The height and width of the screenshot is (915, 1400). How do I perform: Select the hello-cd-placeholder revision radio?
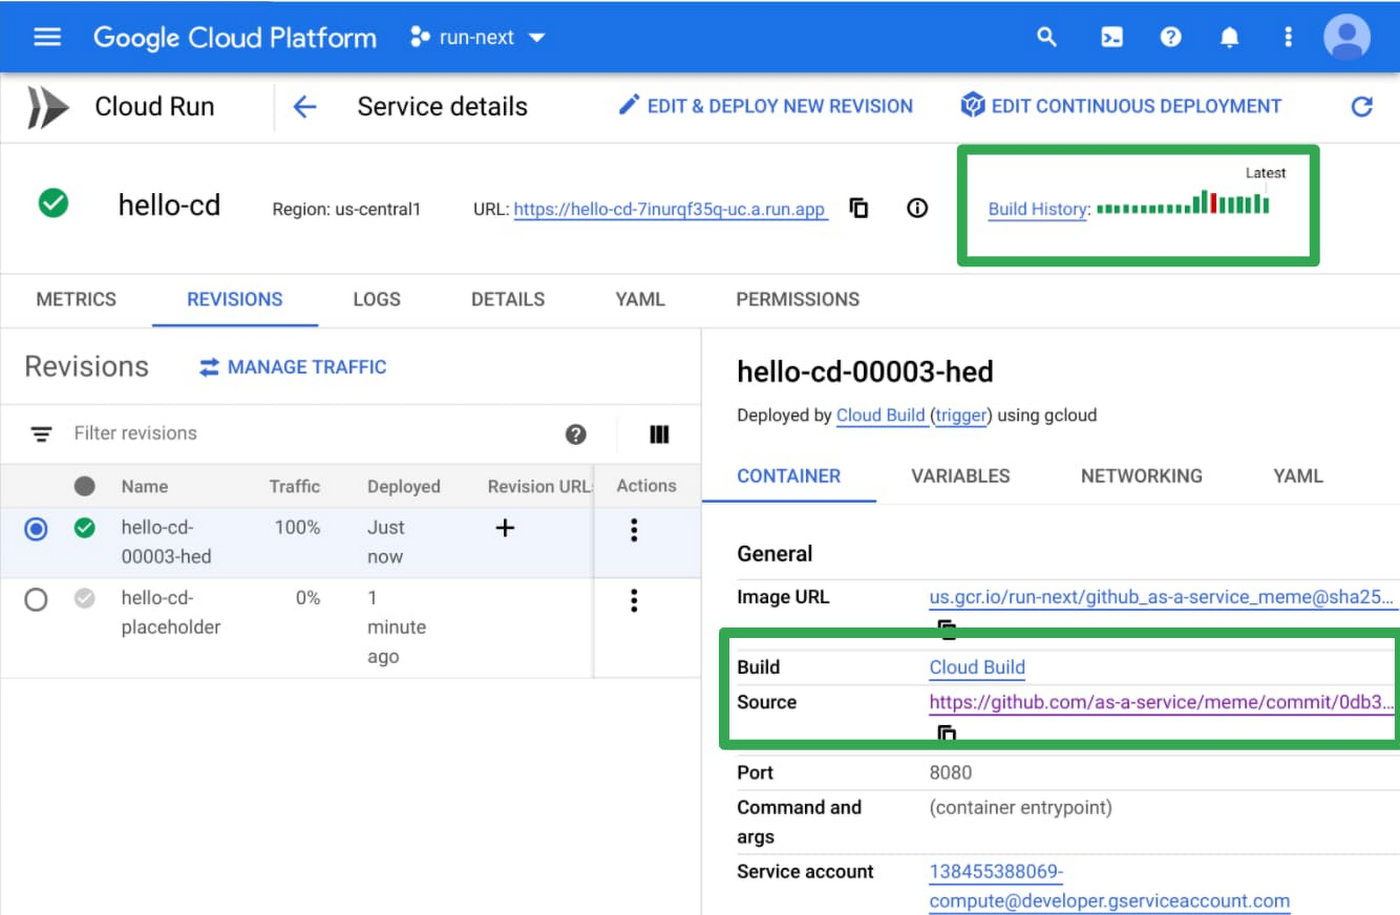[36, 599]
